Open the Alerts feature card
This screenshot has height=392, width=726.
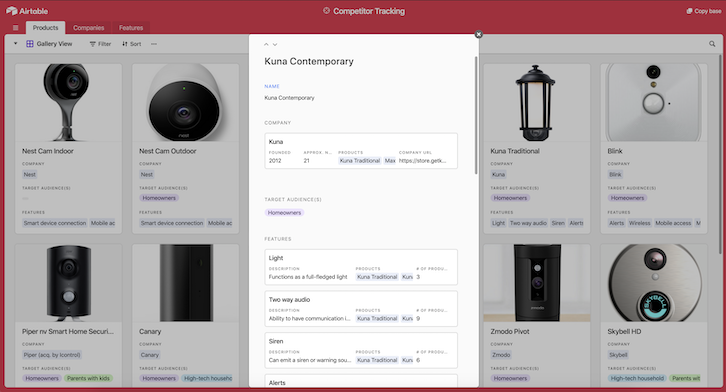(x=361, y=381)
